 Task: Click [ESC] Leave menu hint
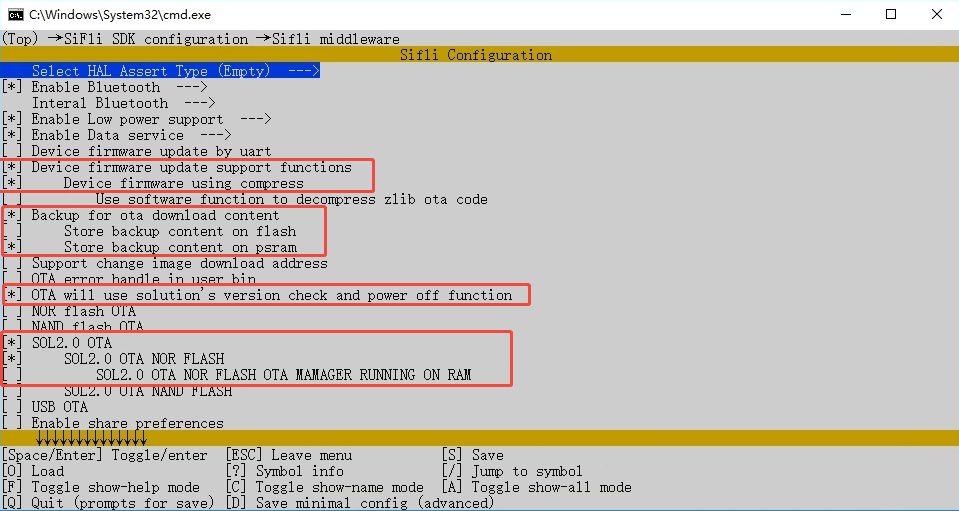(289, 455)
